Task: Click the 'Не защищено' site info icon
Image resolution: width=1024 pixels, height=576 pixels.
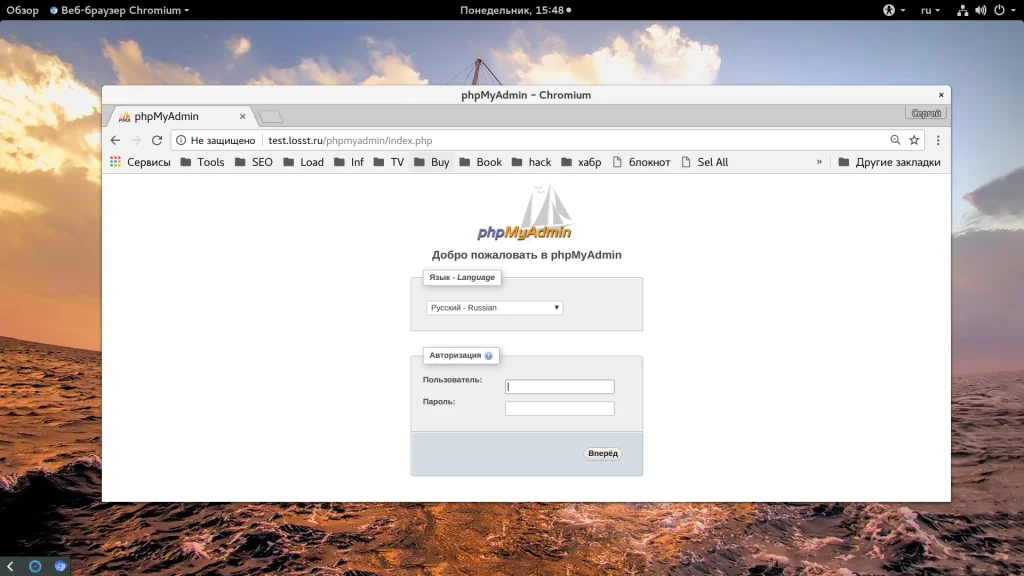Action: coord(181,140)
